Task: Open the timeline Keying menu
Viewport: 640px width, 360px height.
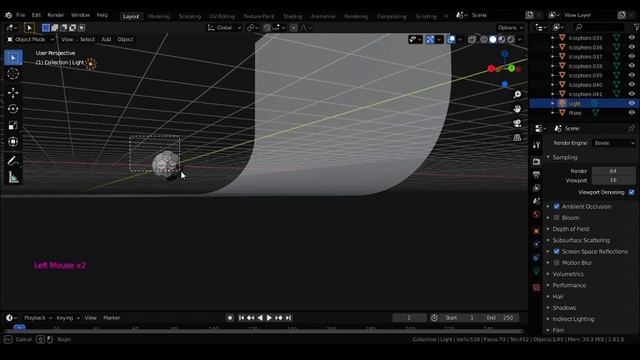Action: click(68, 318)
